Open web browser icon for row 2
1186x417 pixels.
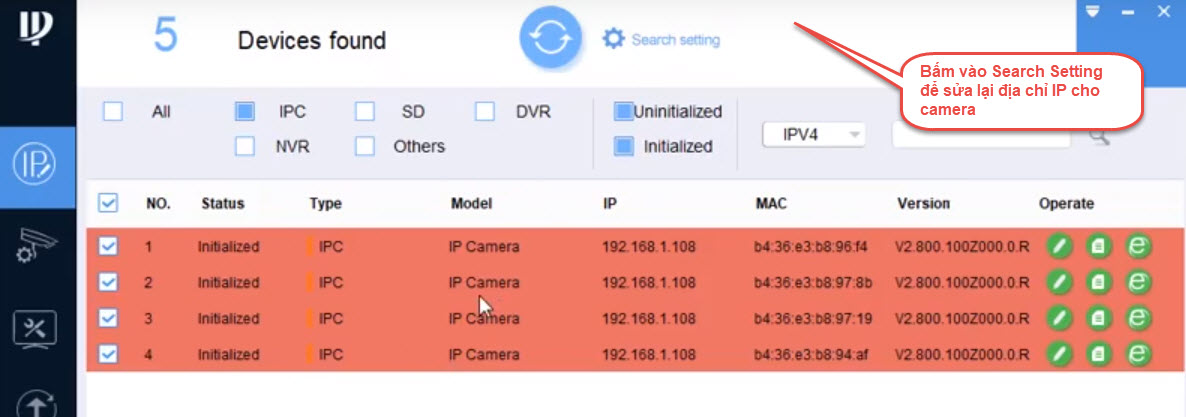coord(1137,282)
